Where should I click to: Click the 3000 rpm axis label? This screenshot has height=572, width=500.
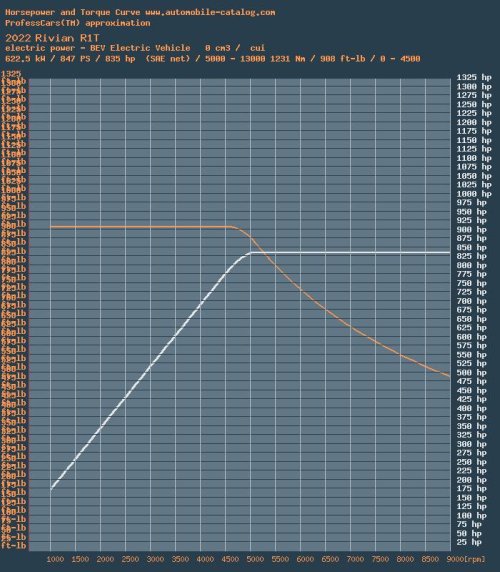(155, 559)
